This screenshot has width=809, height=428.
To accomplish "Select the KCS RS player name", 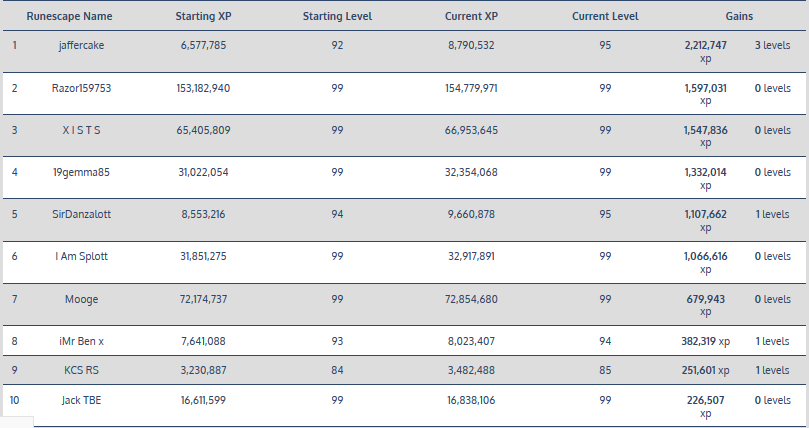I will pyautogui.click(x=81, y=370).
